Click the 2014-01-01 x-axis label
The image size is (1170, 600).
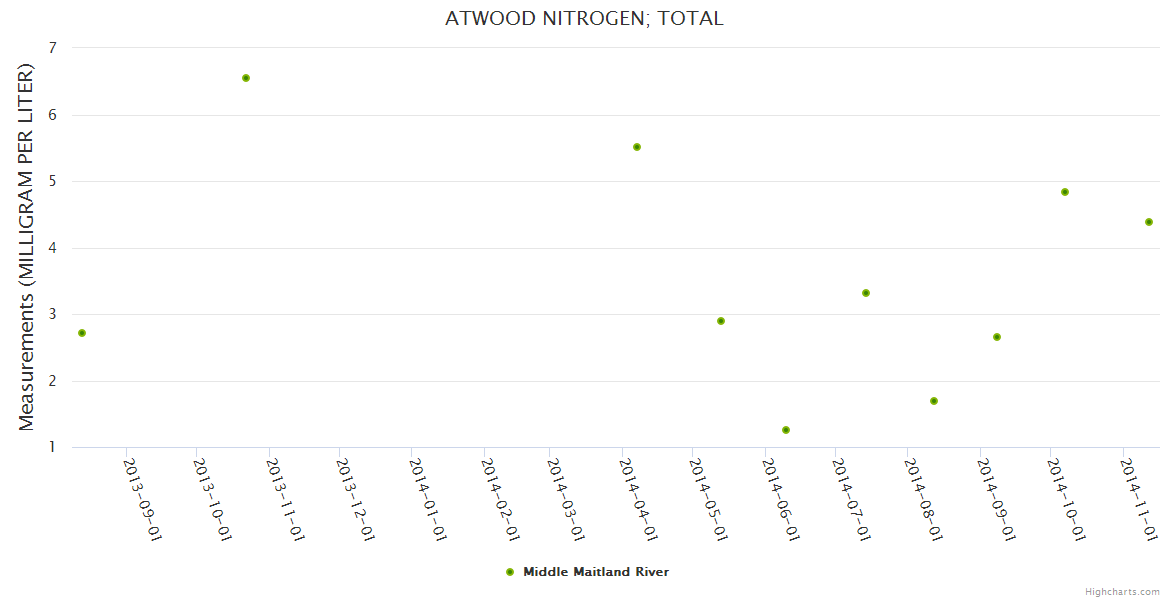point(428,499)
